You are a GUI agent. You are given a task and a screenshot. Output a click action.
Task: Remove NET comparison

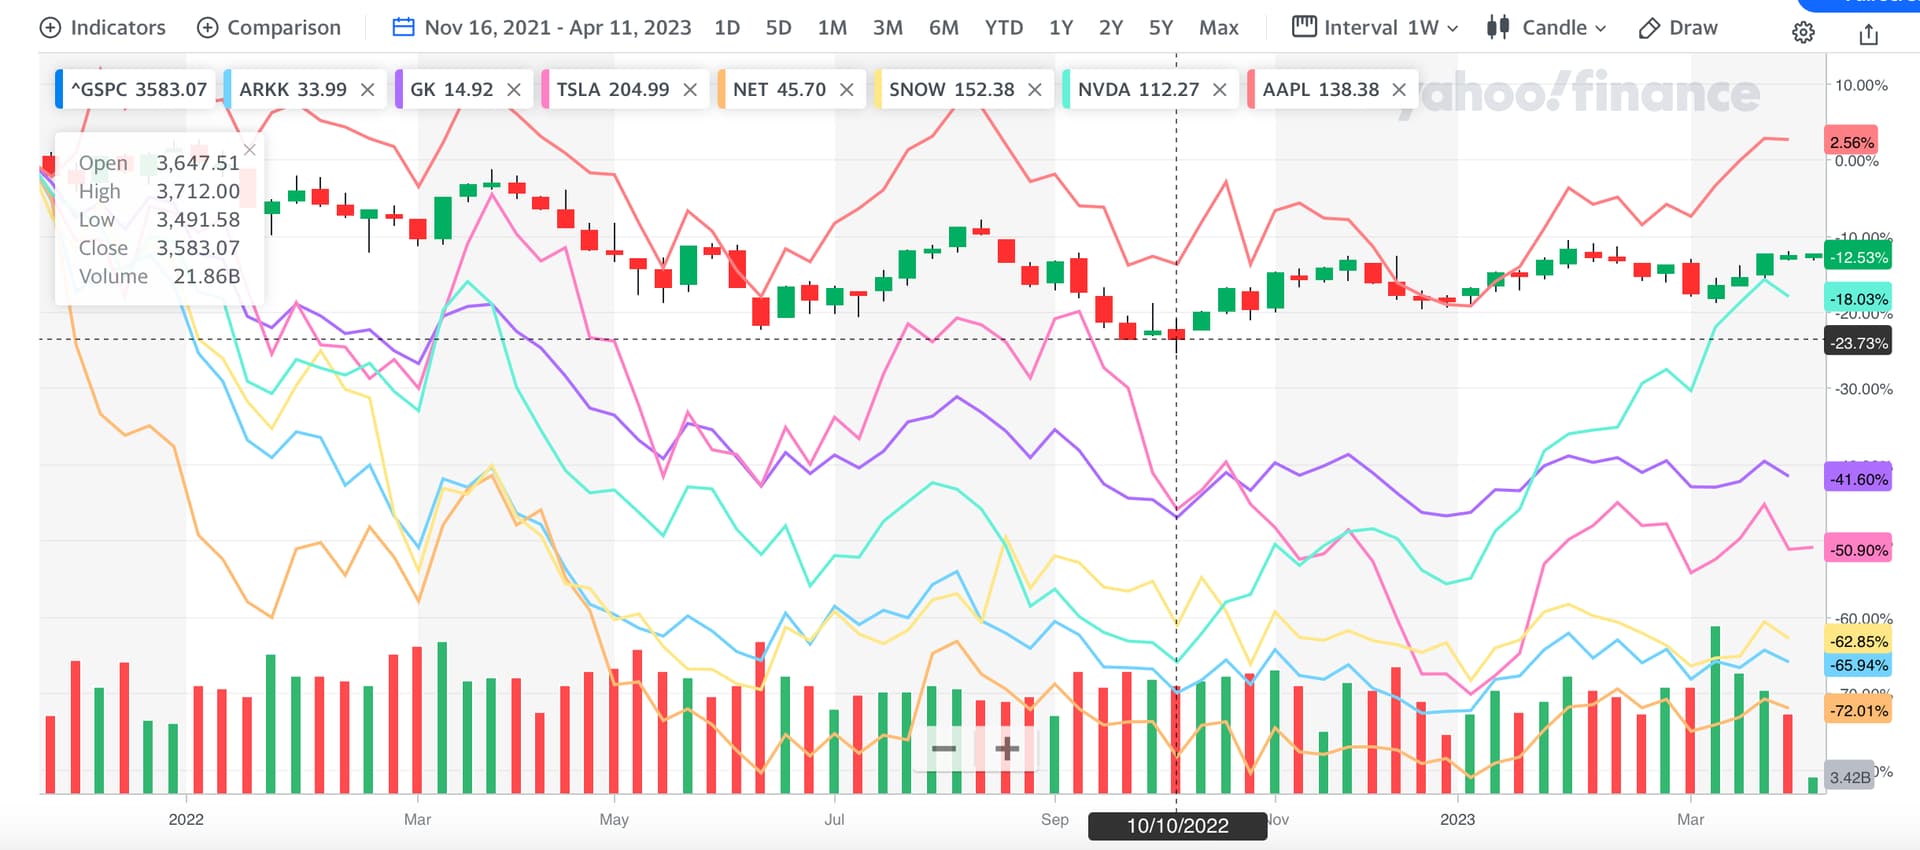[847, 90]
